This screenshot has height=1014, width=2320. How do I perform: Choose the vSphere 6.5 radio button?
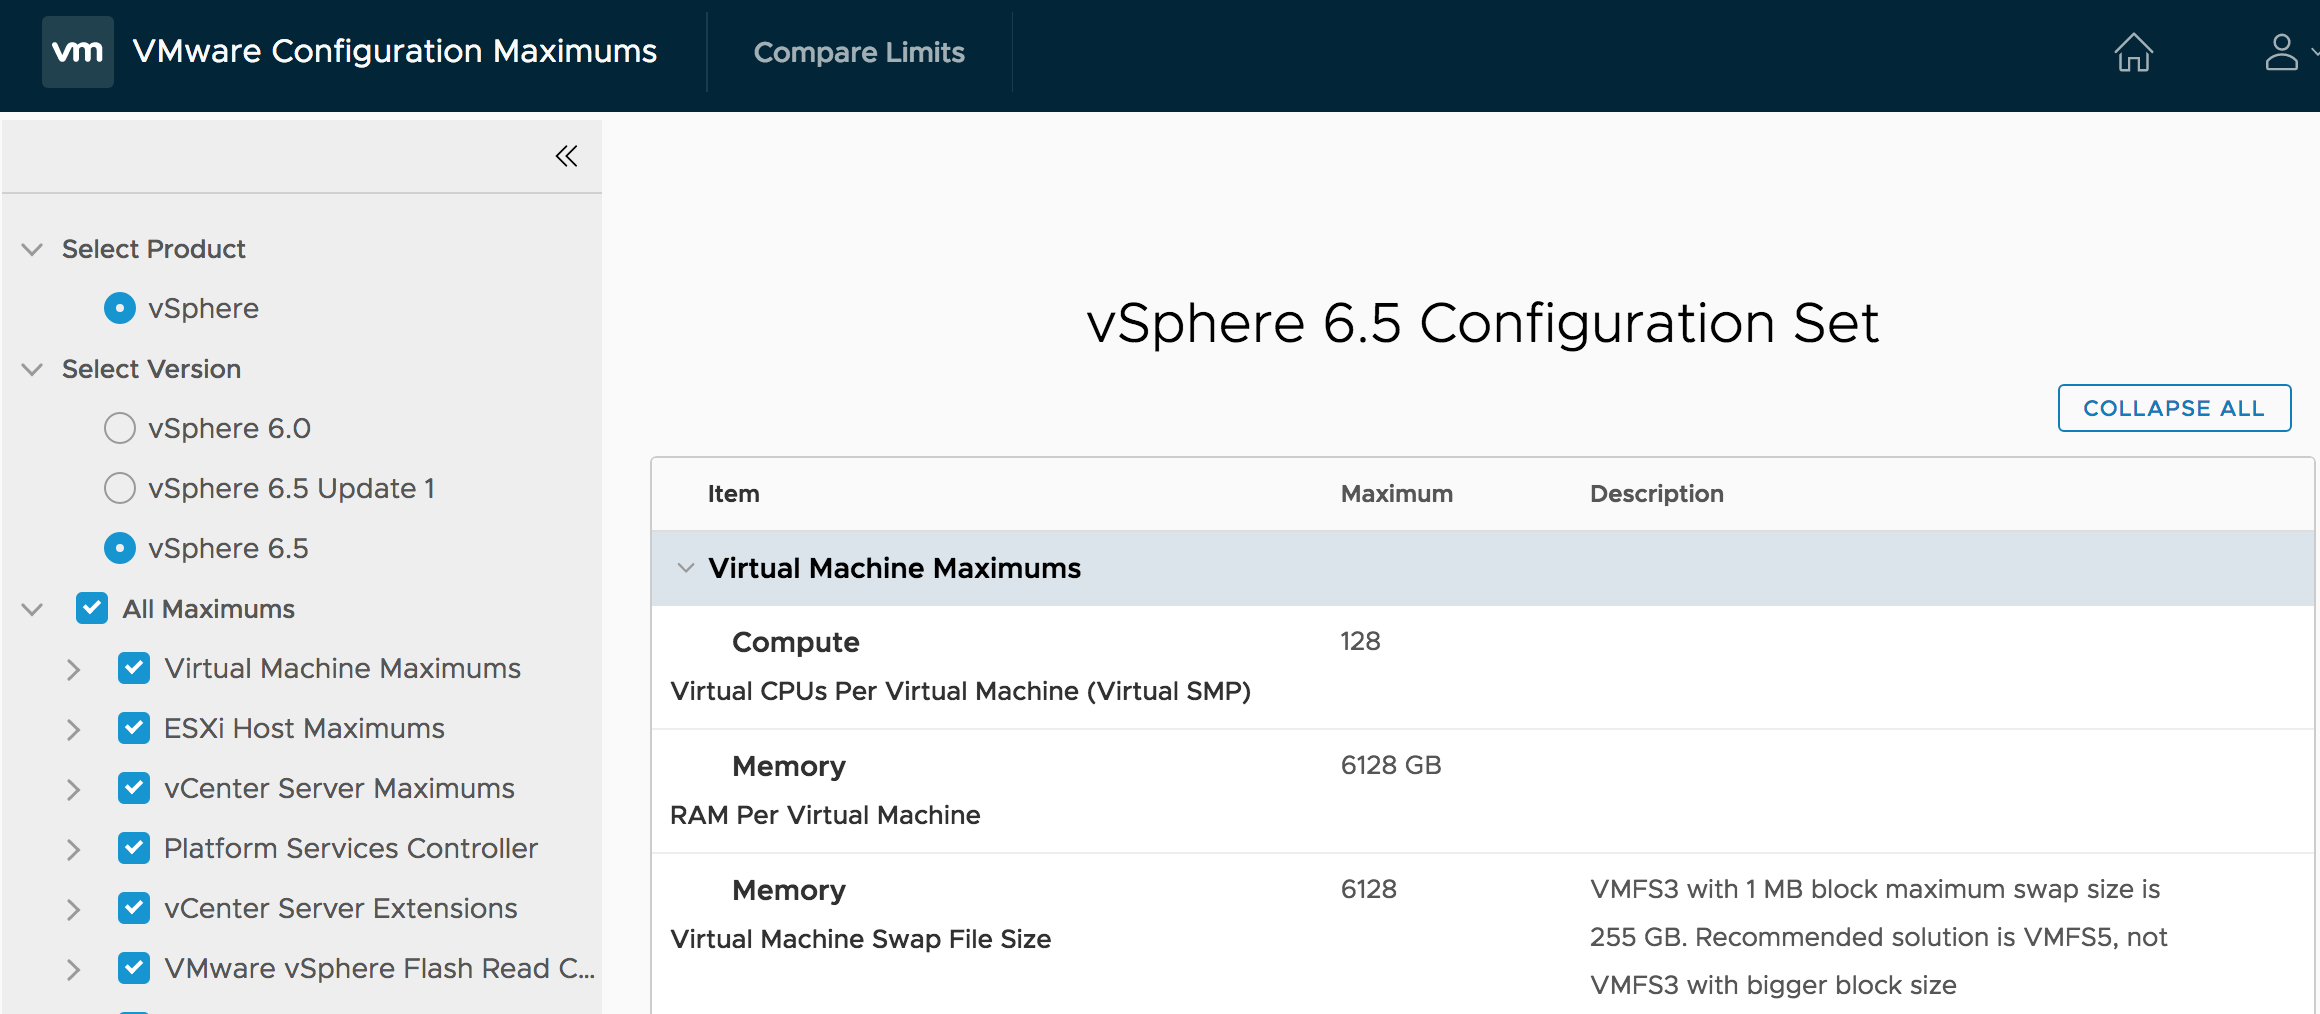point(120,548)
